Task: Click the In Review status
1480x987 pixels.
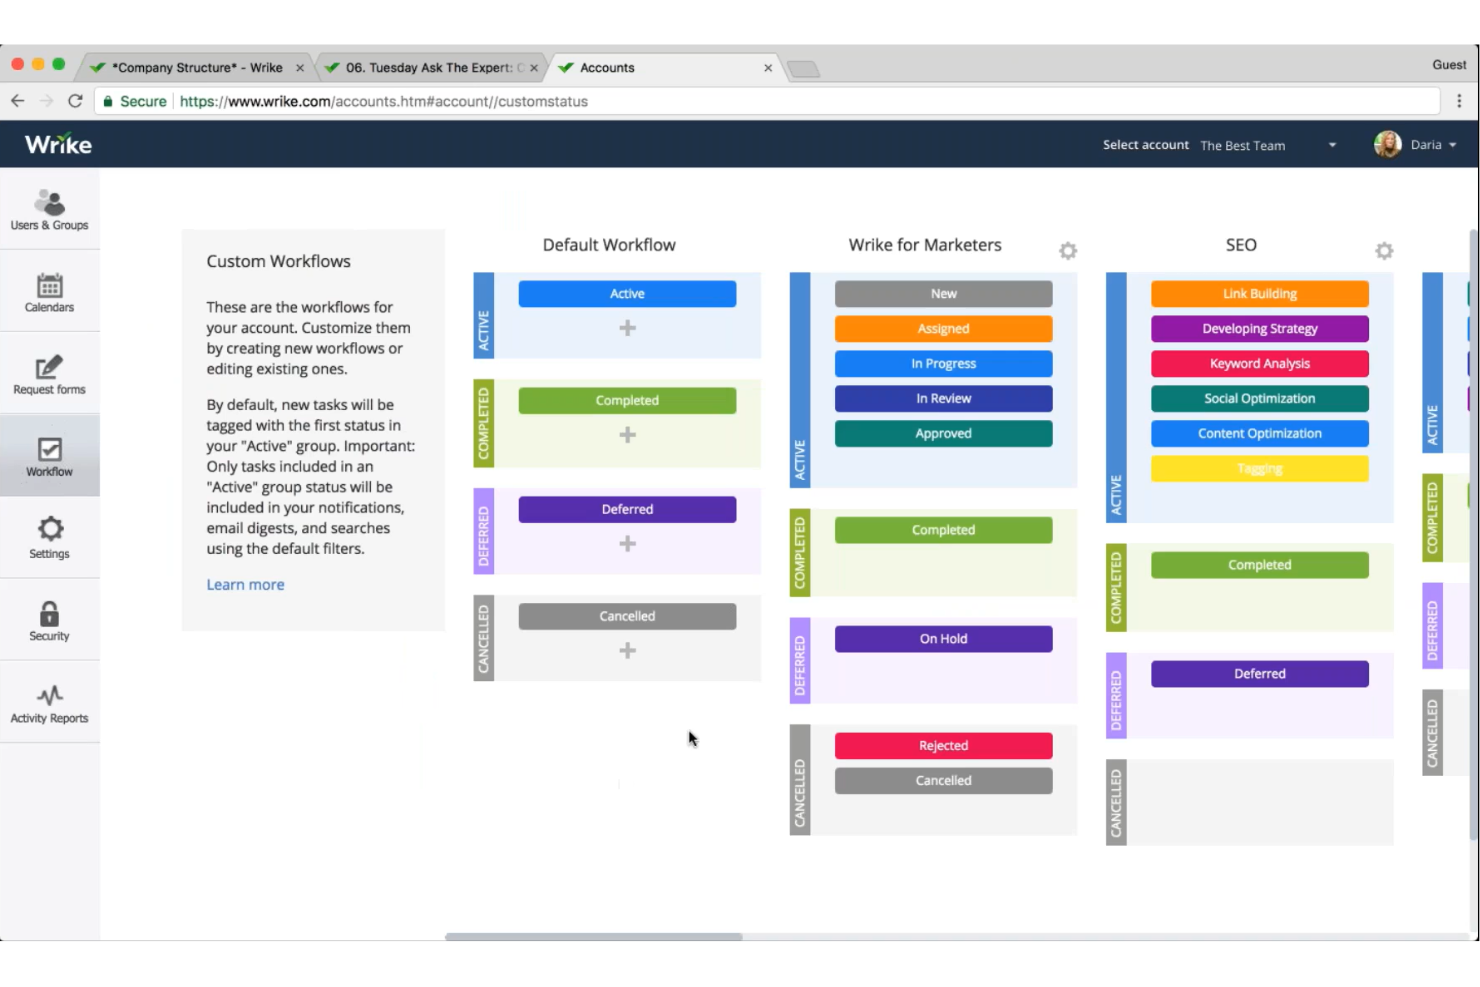Action: [943, 399]
